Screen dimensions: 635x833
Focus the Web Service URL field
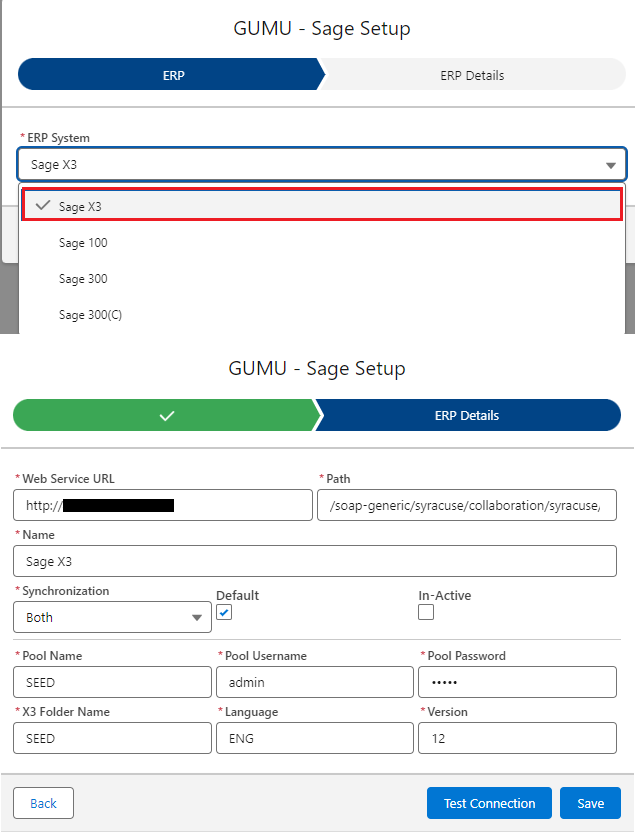coord(163,505)
